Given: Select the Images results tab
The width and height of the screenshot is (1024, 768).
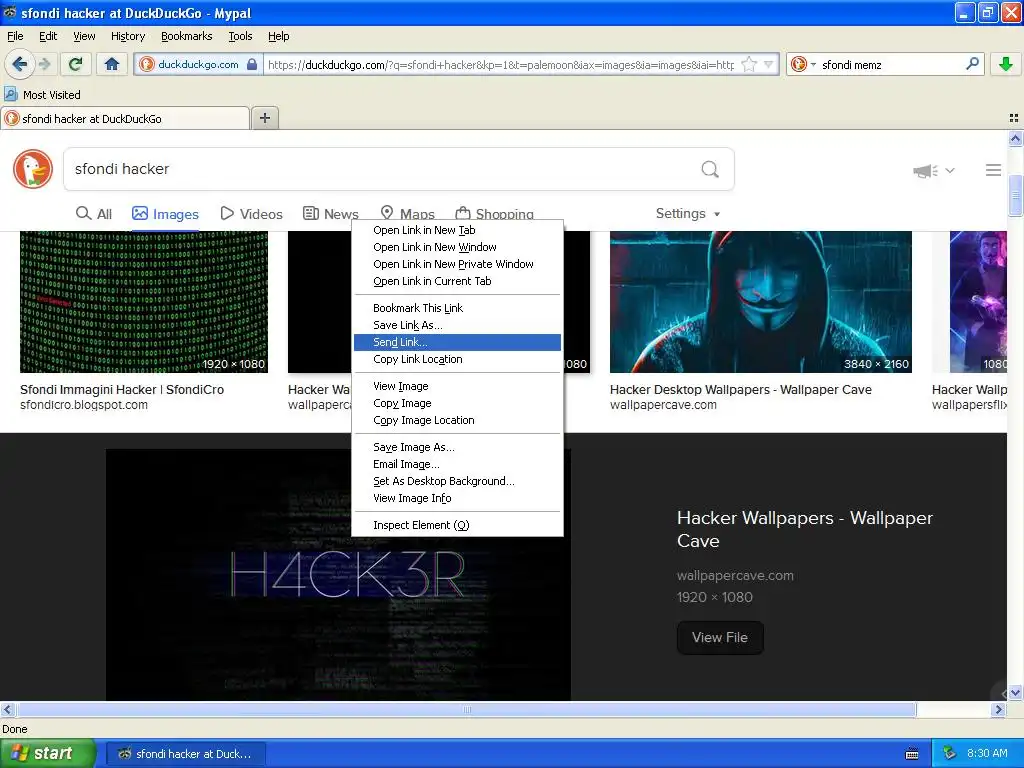Looking at the screenshot, I should click(165, 214).
